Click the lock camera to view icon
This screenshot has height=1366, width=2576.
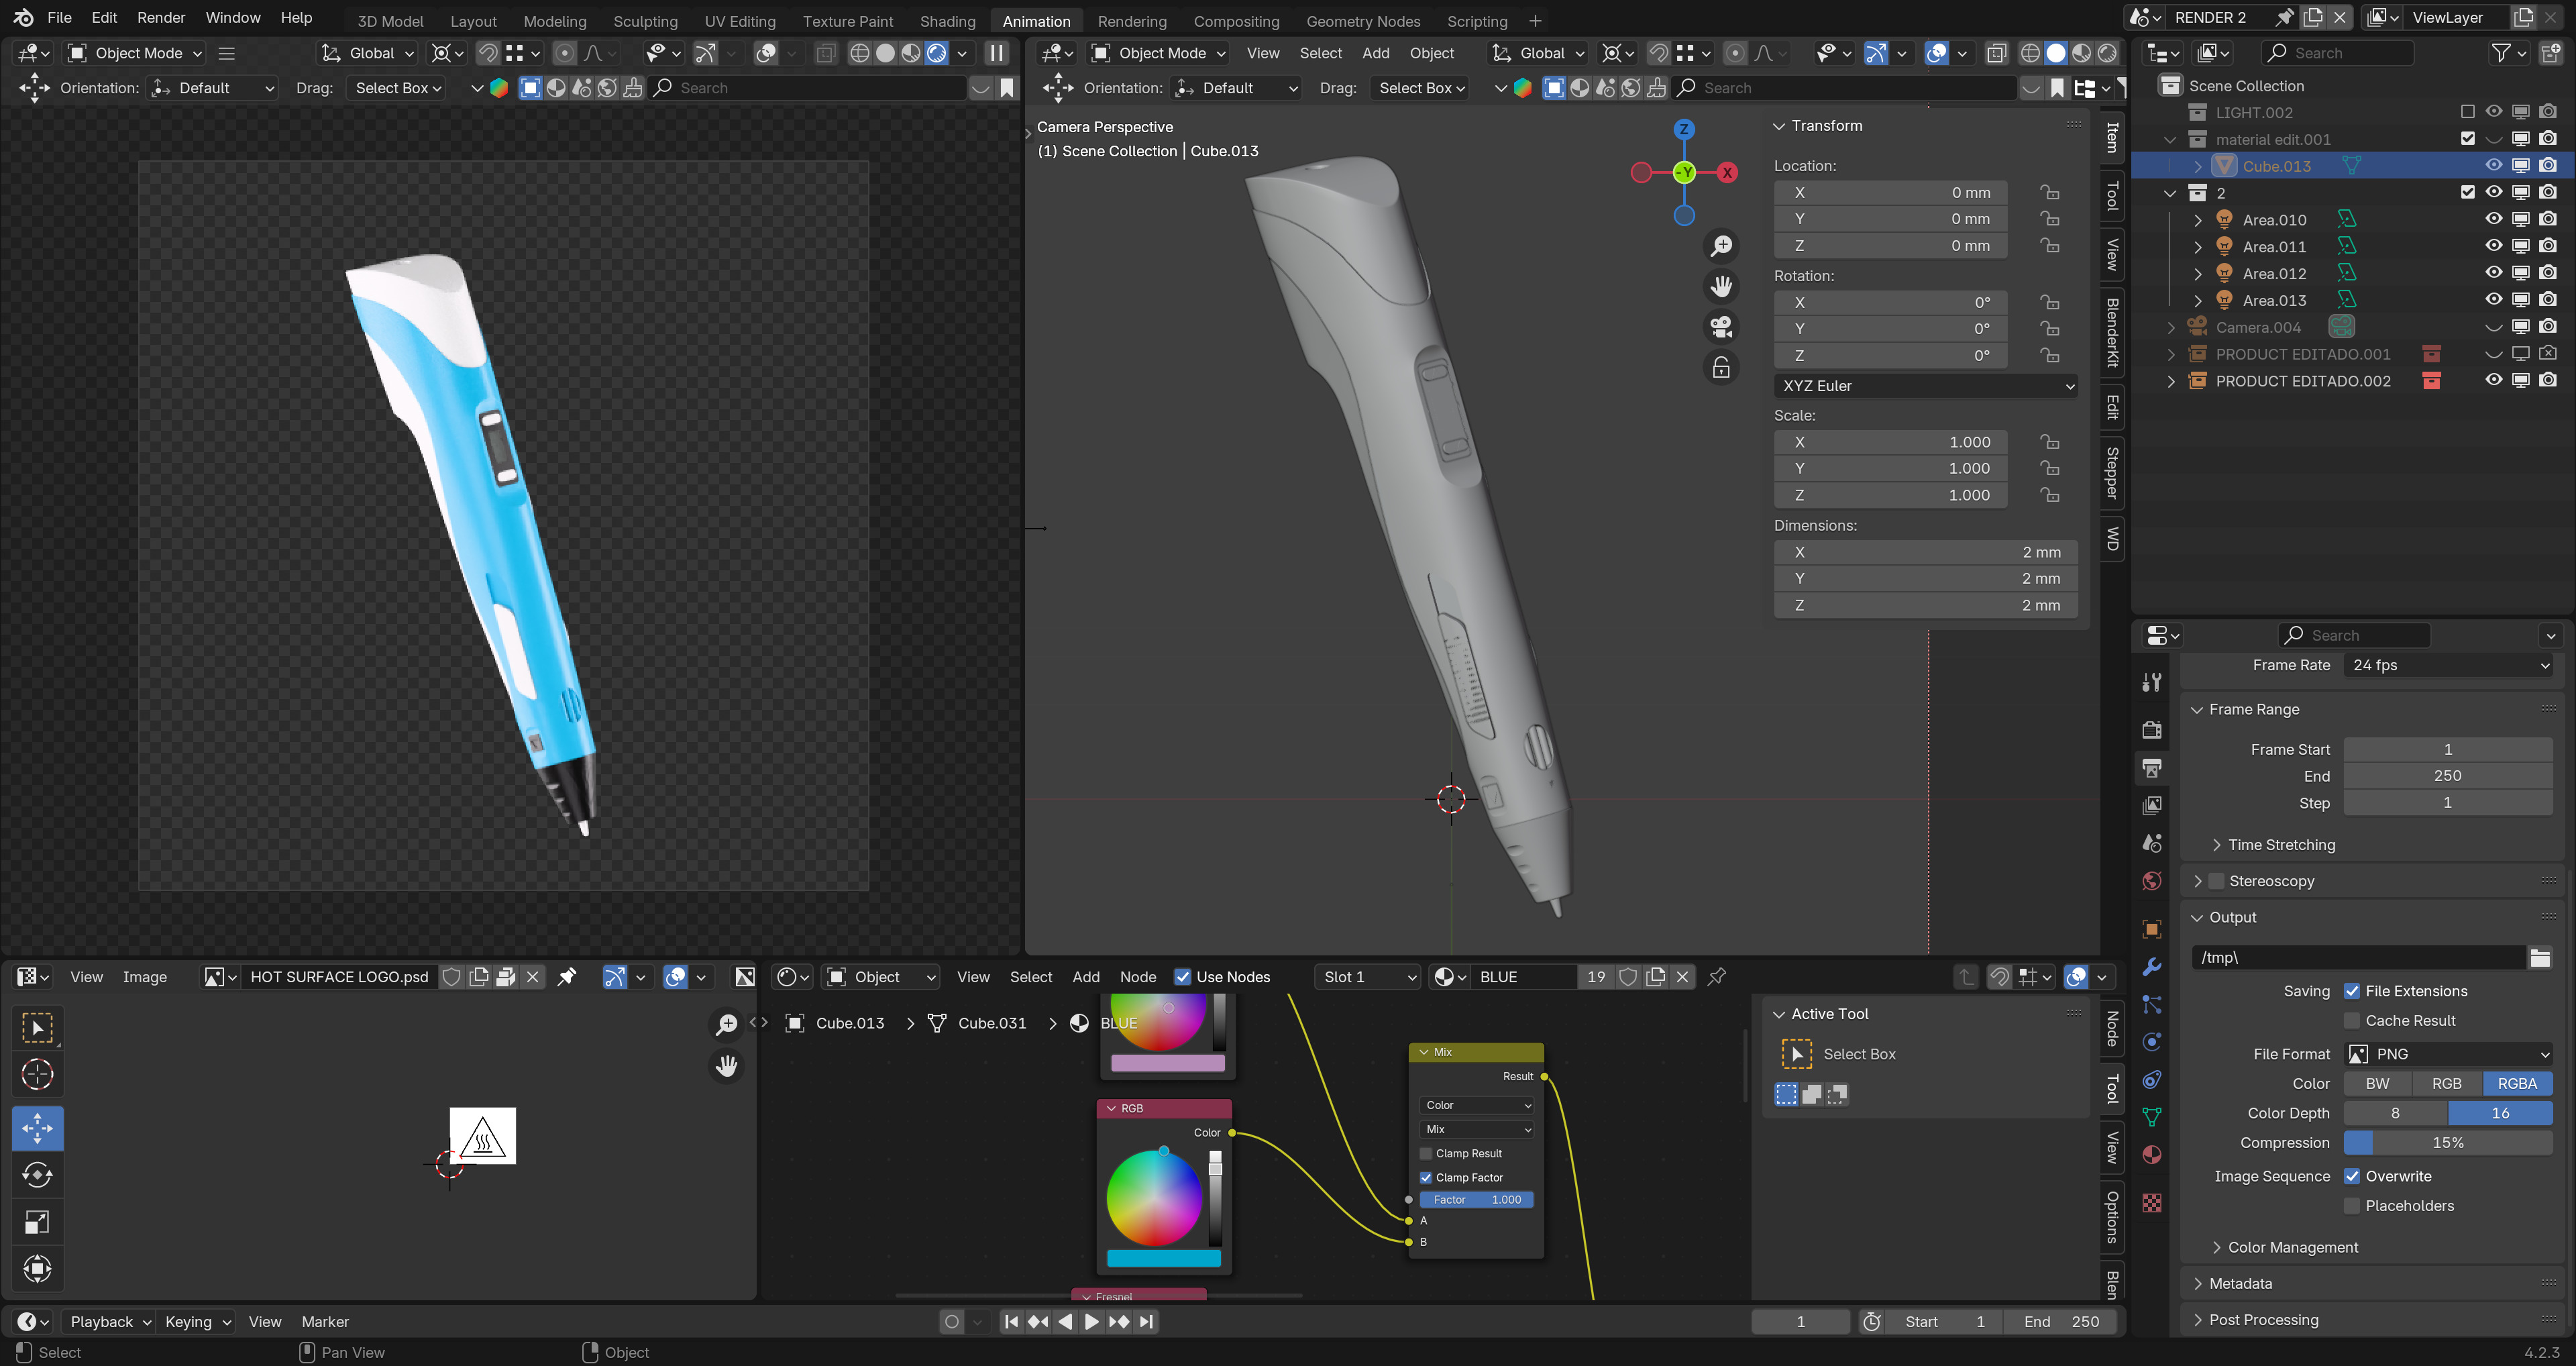coord(1721,368)
